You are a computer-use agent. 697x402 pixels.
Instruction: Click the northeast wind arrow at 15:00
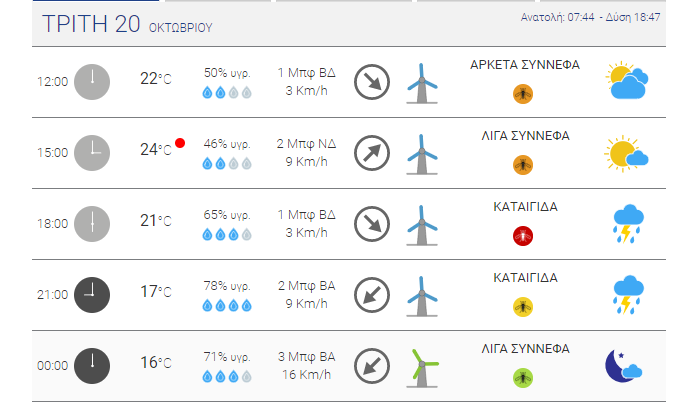(x=372, y=153)
